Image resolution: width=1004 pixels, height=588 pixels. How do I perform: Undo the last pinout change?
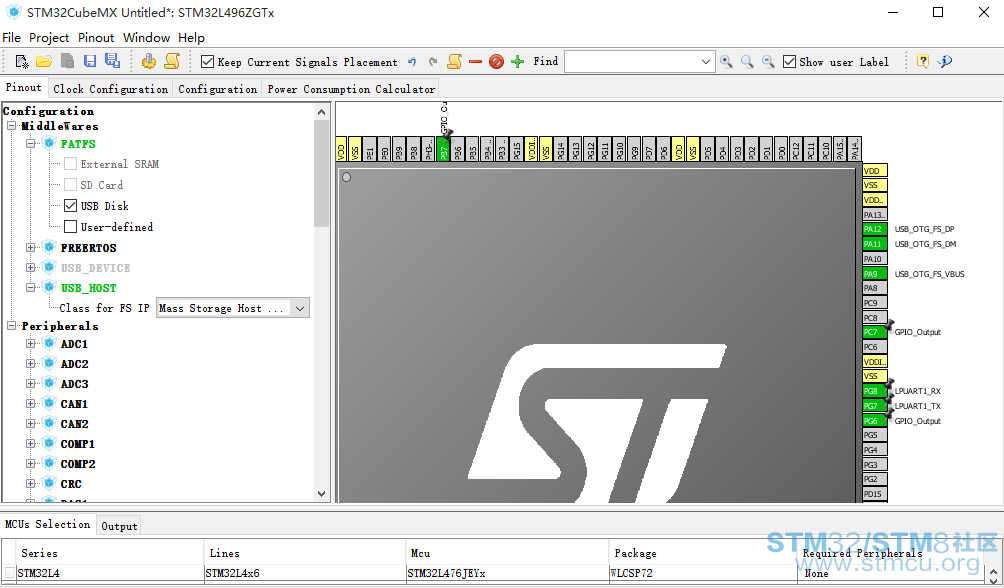point(412,61)
